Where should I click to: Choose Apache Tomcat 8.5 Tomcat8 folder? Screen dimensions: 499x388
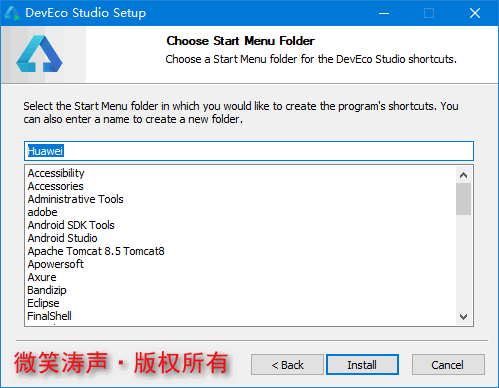click(96, 251)
